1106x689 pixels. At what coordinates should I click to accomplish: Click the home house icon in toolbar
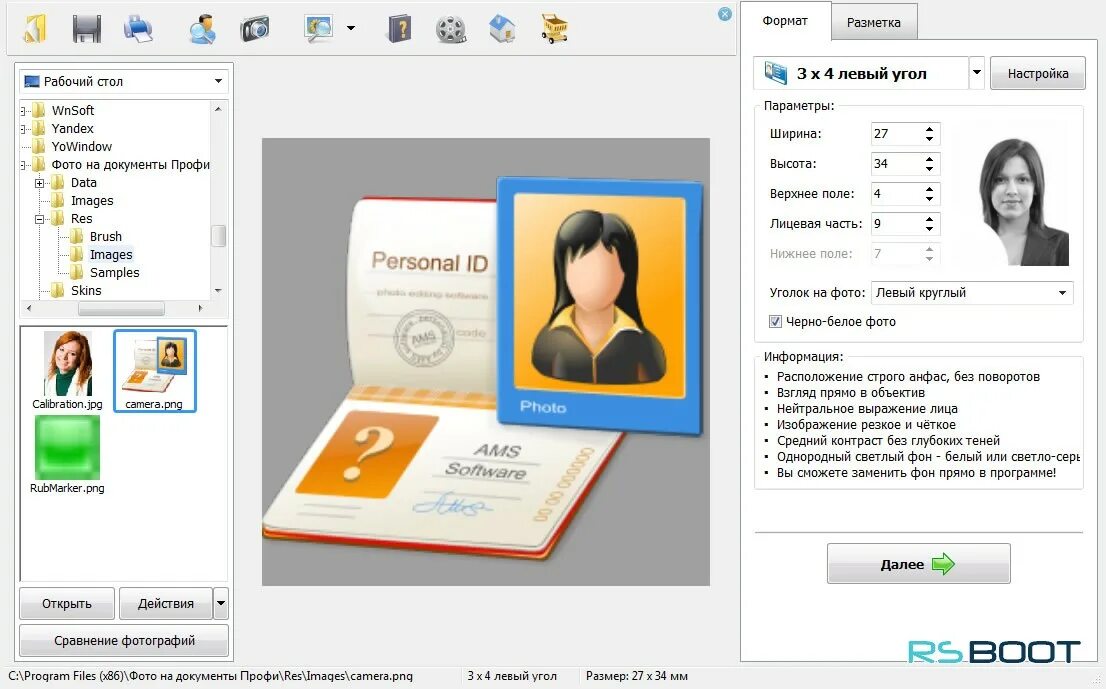[502, 29]
